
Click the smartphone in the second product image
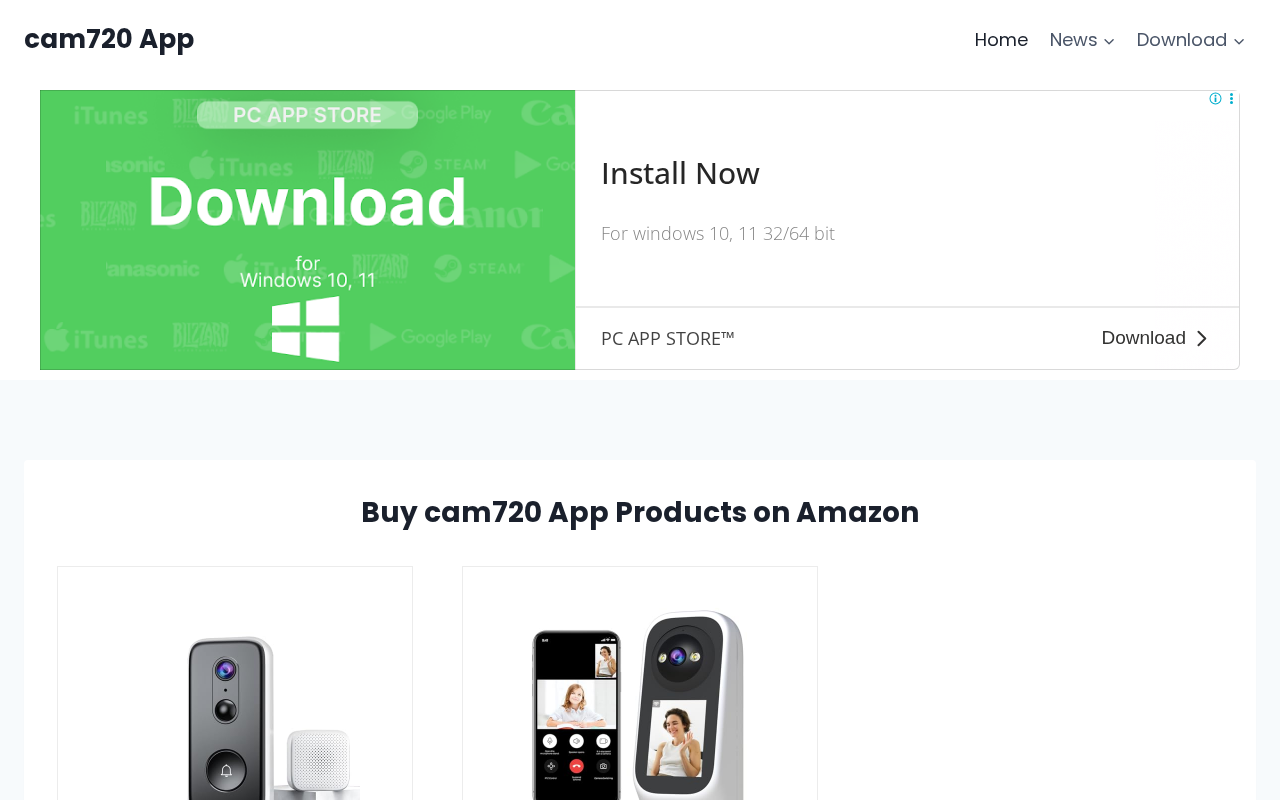coord(576,716)
